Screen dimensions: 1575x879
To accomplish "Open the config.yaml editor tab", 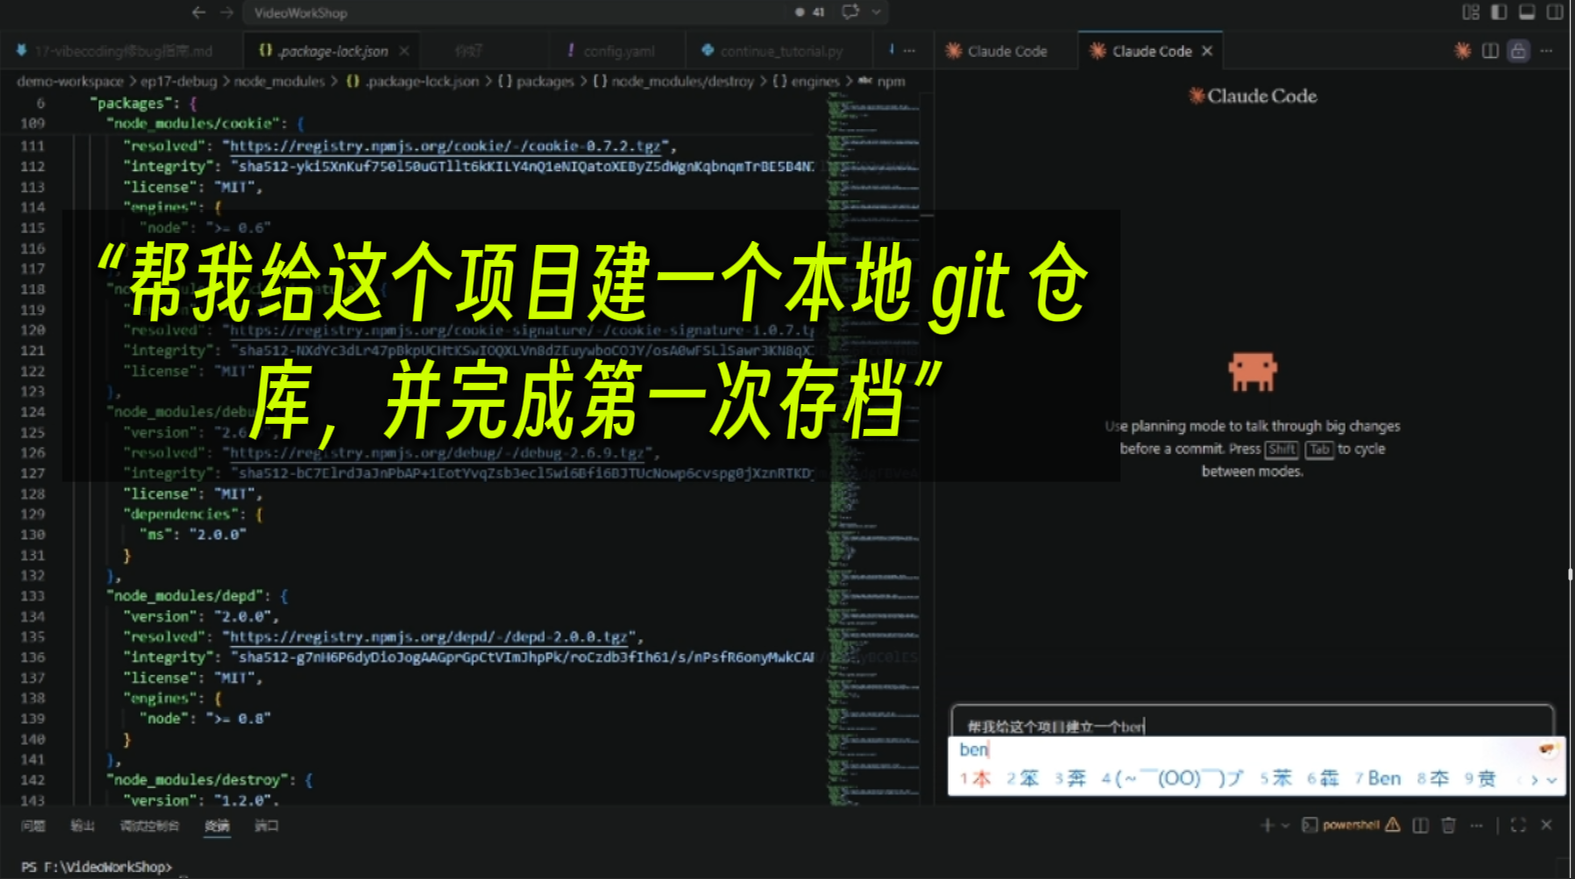I will pyautogui.click(x=618, y=51).
